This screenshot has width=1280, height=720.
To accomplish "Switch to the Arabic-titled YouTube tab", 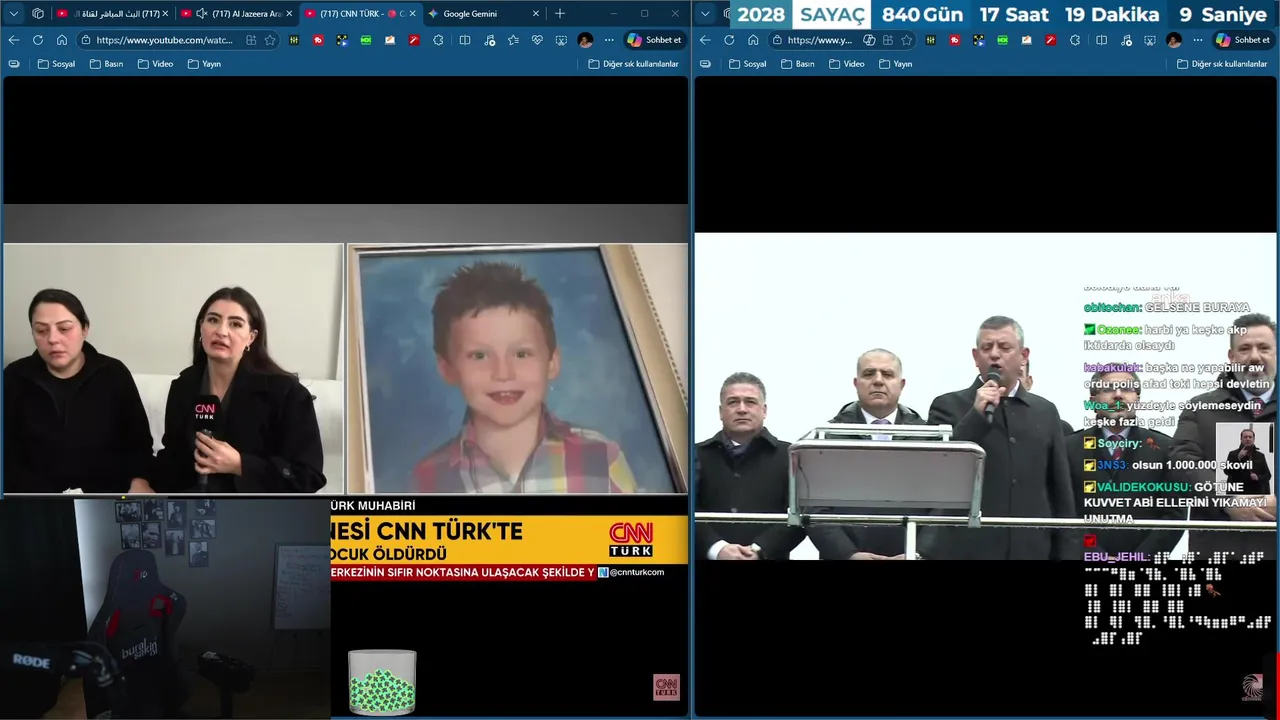I will pyautogui.click(x=110, y=13).
